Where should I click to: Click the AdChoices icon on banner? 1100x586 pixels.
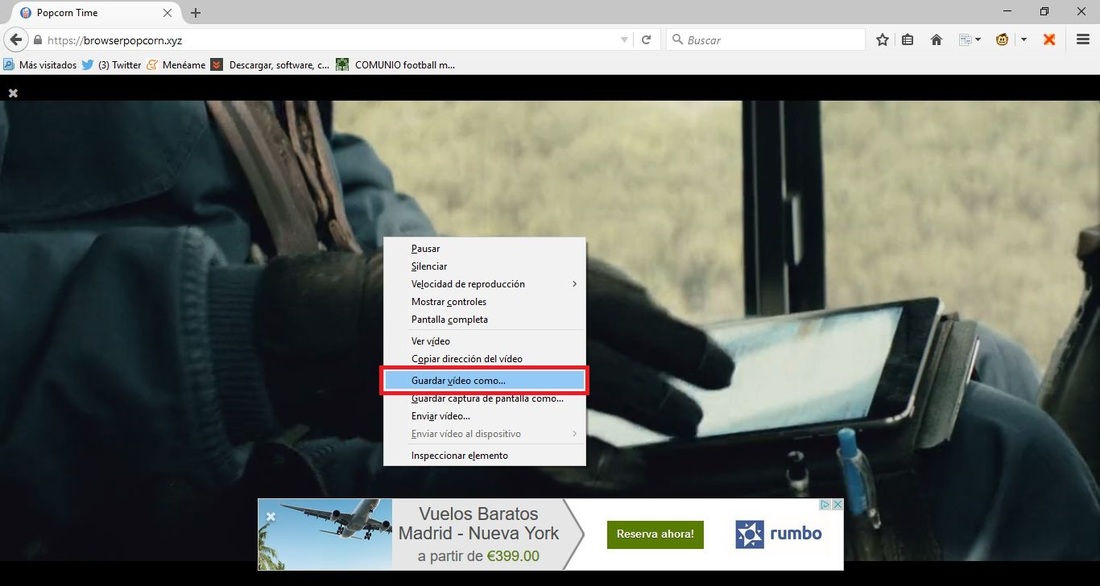tap(826, 505)
